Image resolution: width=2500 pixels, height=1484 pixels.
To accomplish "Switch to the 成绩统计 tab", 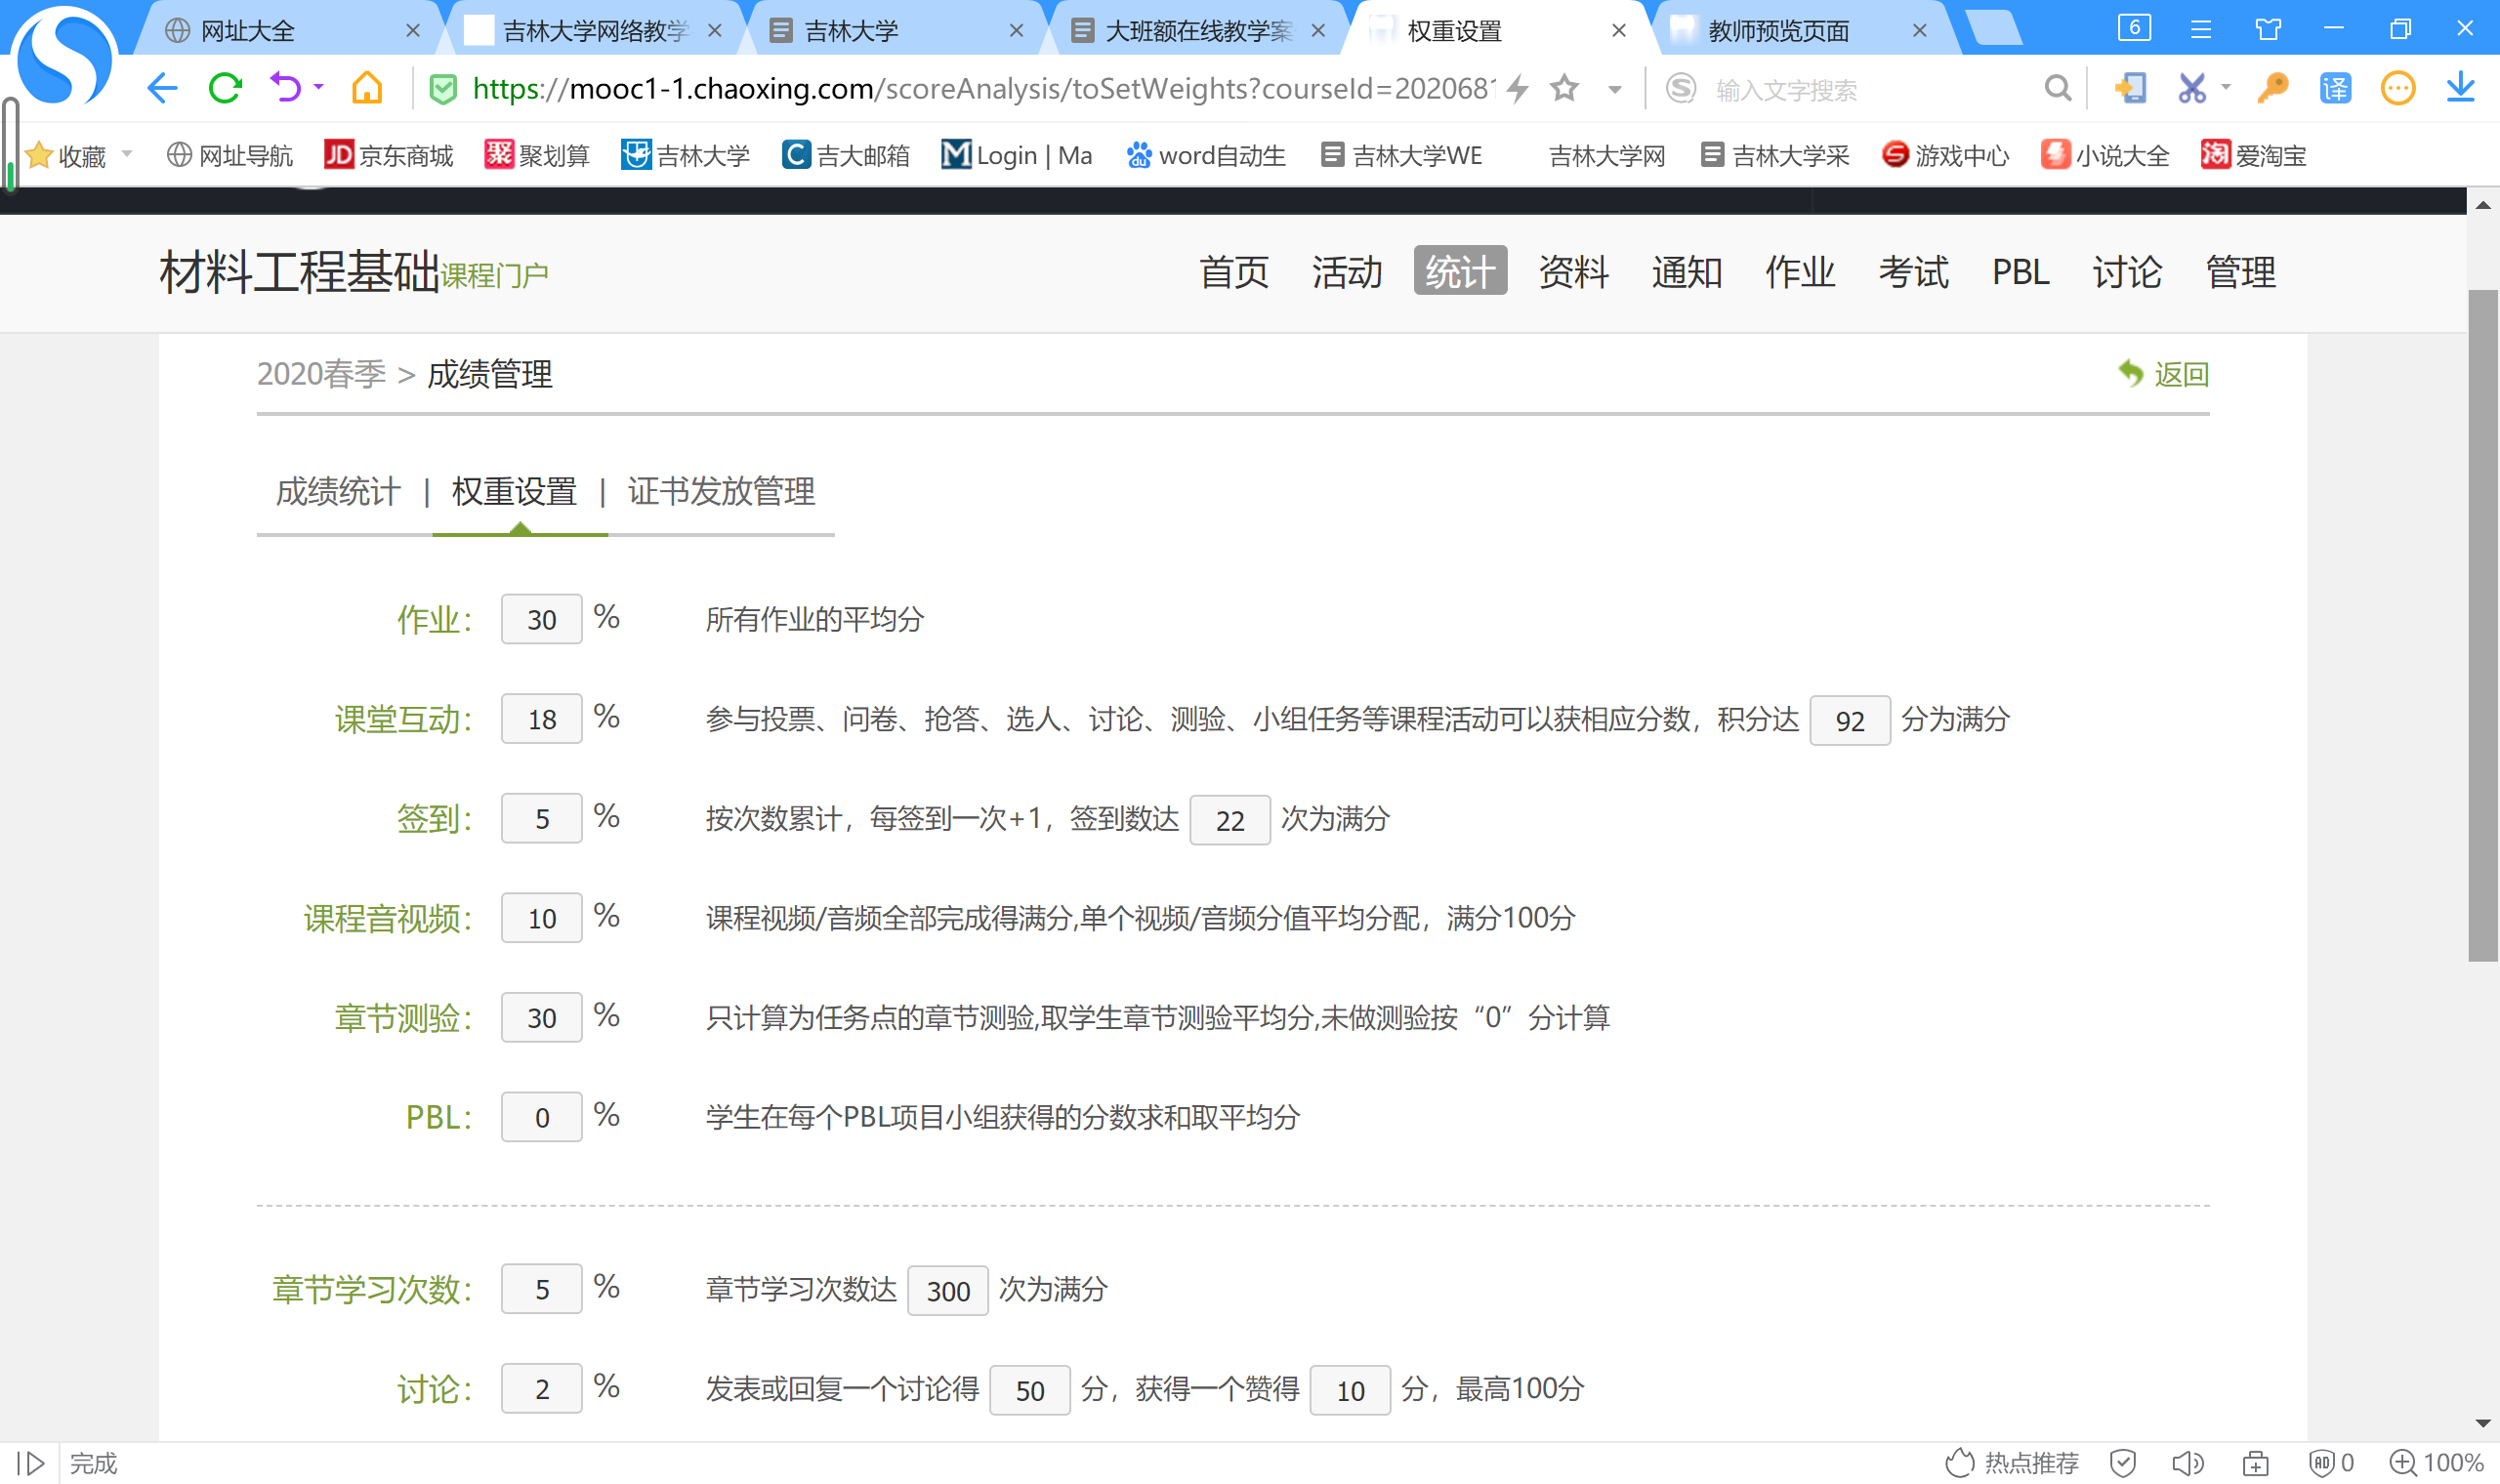I will tap(338, 491).
